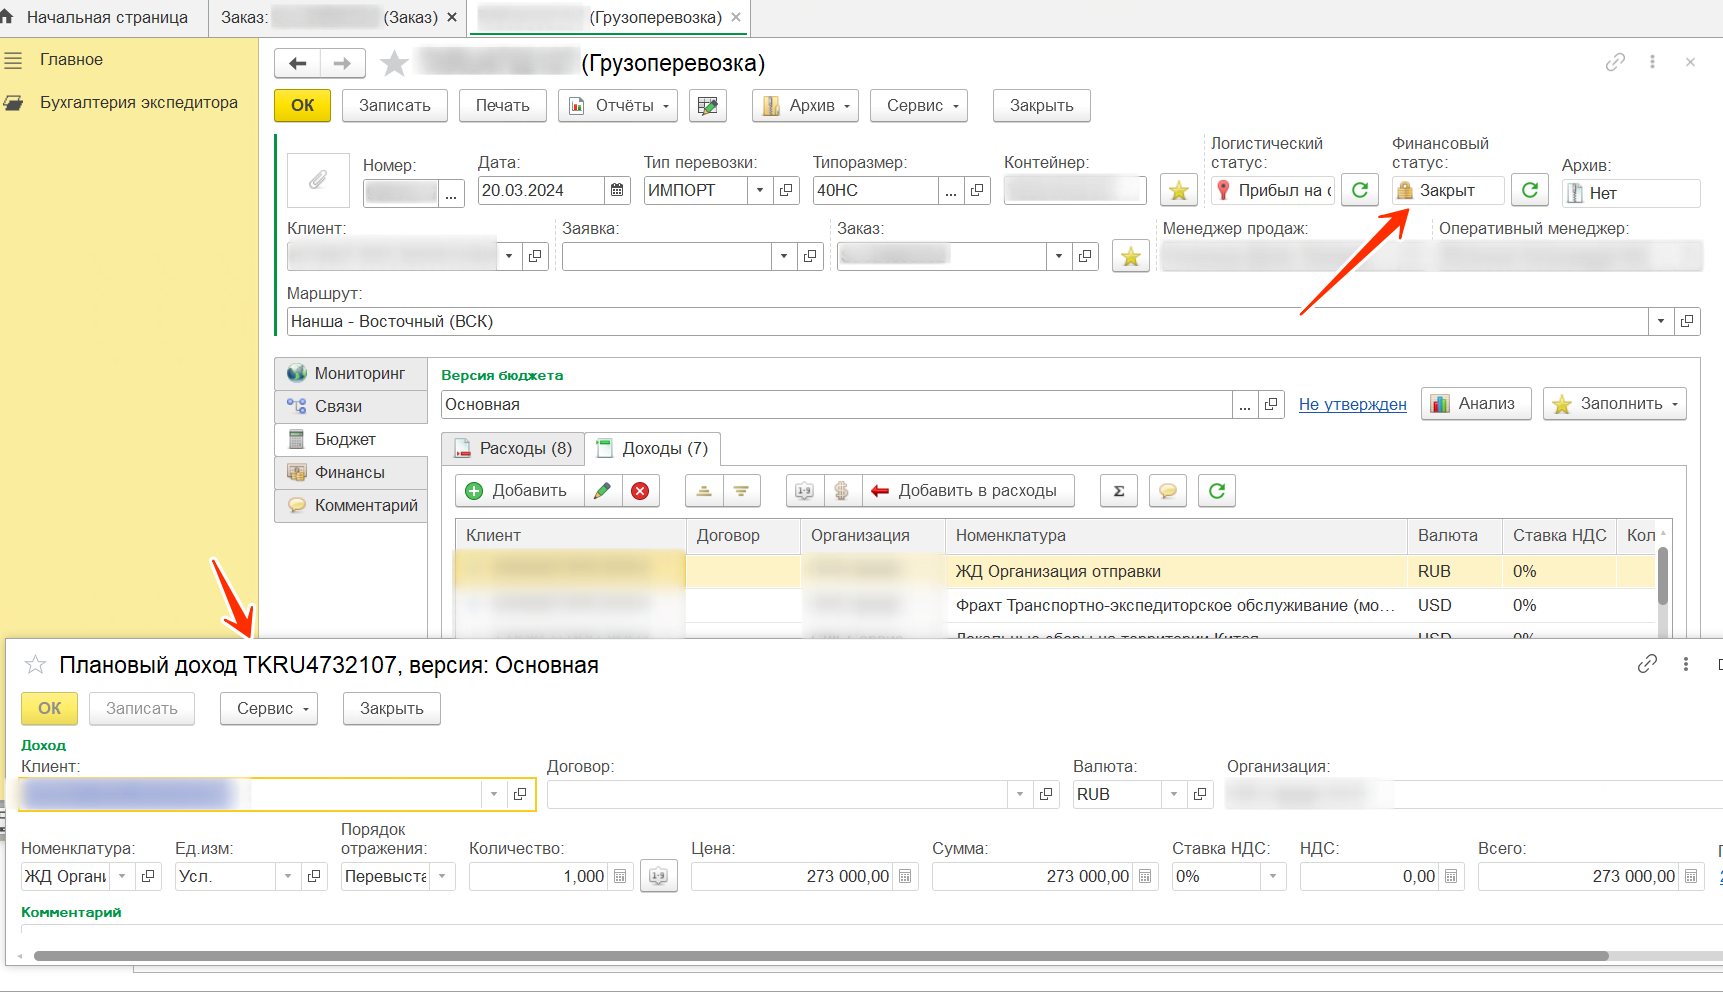Go back with the left arrow button
The height and width of the screenshot is (998, 1723).
[x=297, y=63]
